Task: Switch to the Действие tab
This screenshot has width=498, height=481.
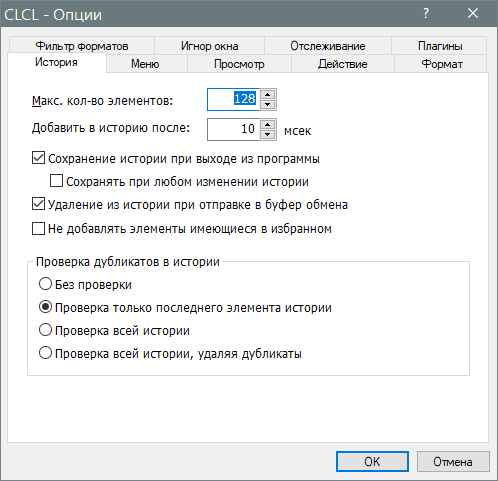Action: coord(343,64)
